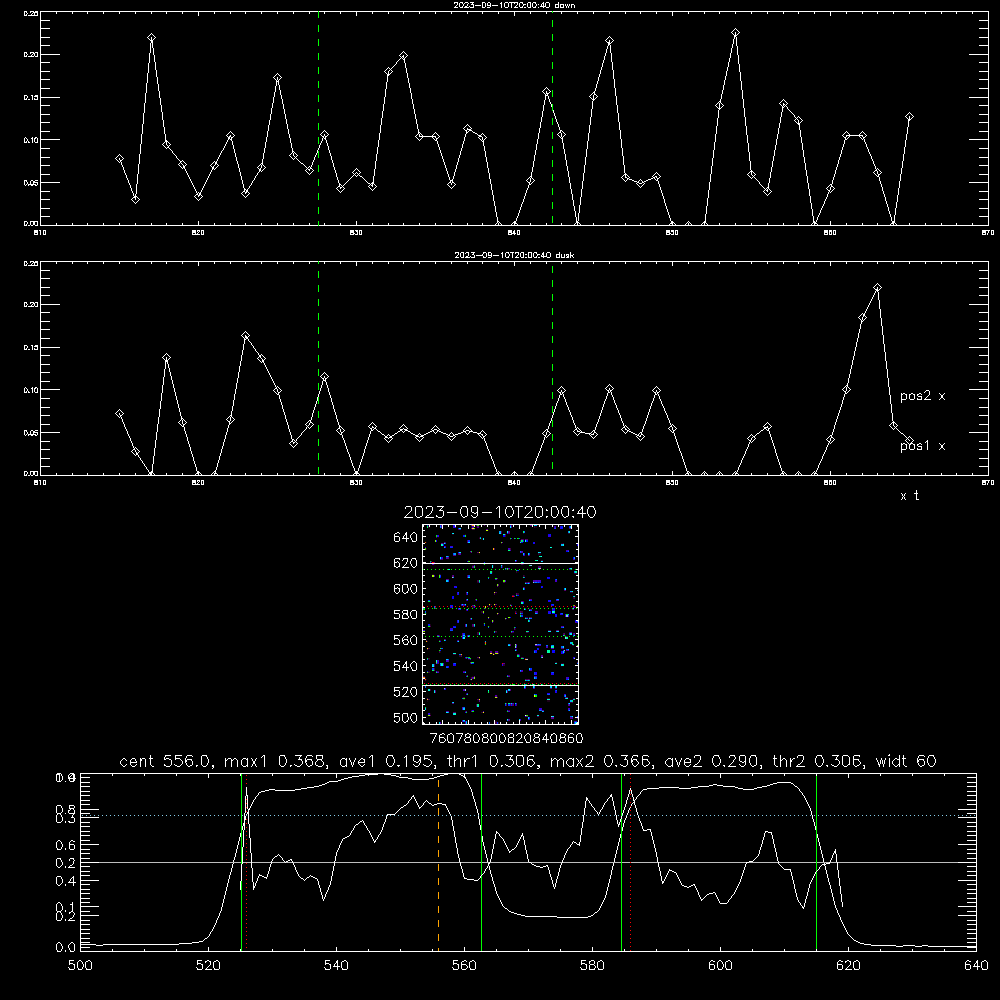This screenshot has width=1000, height=1000.
Task: Click the dawn plot diamond peak near 854
Action: click(x=735, y=33)
